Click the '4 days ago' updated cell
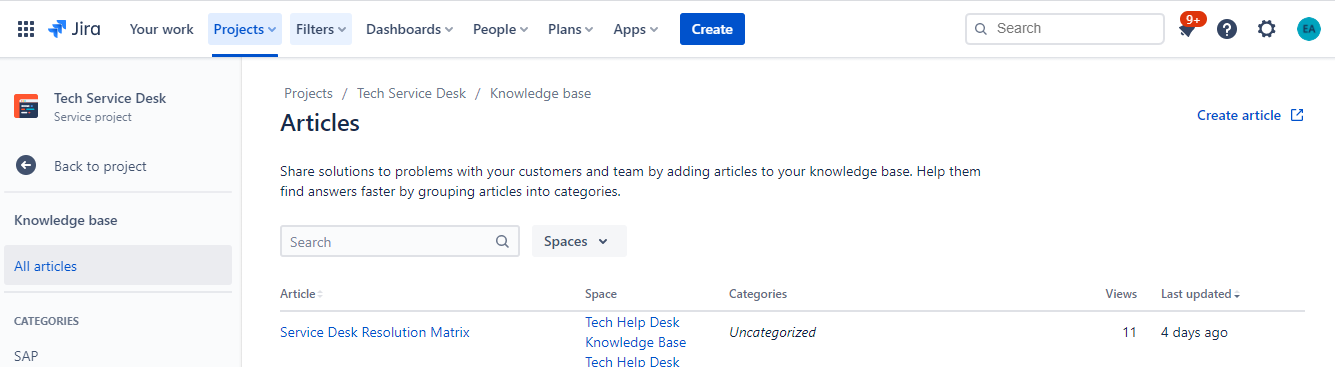Viewport: 1335px width, 367px height. (x=1194, y=332)
